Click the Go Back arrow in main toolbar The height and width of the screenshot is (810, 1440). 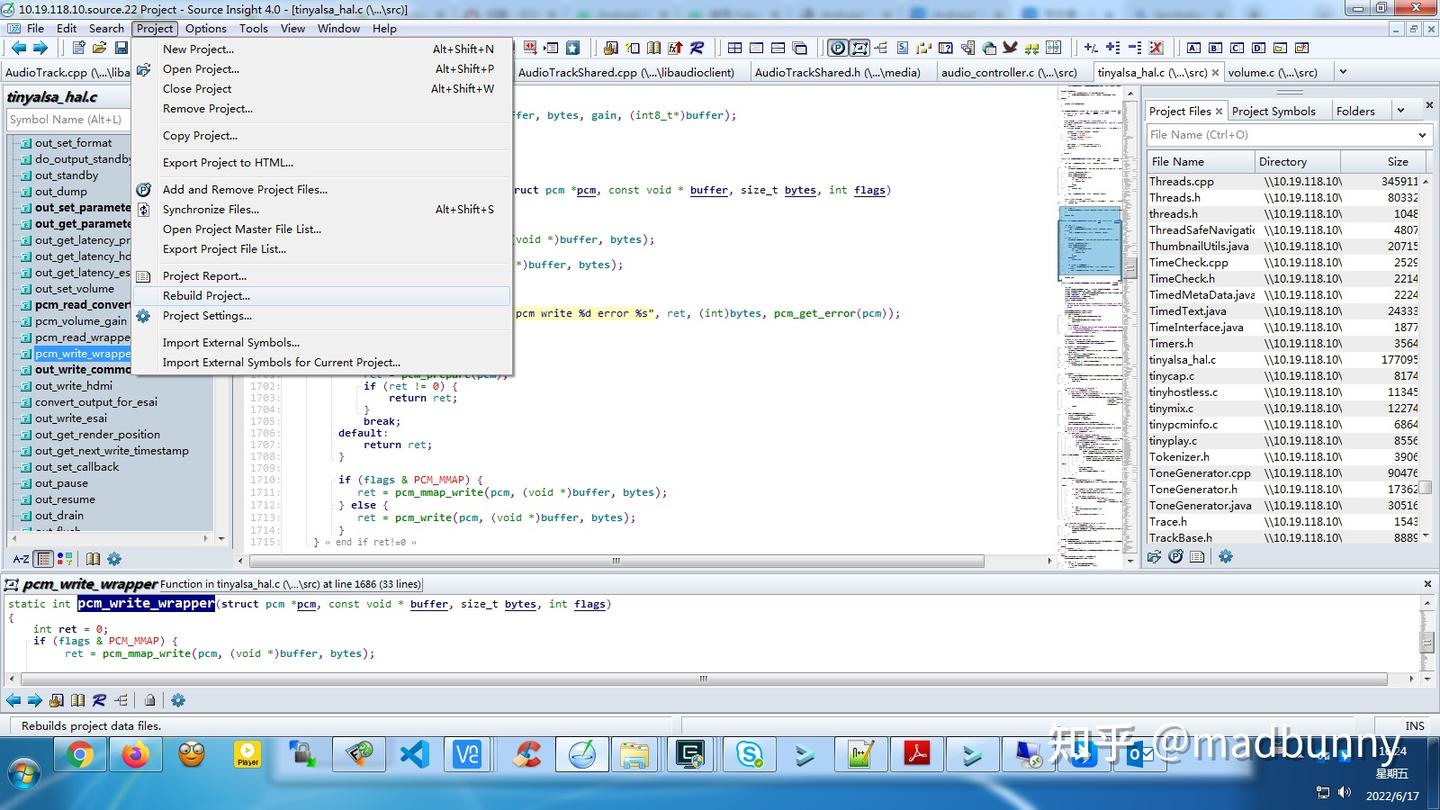click(18, 48)
